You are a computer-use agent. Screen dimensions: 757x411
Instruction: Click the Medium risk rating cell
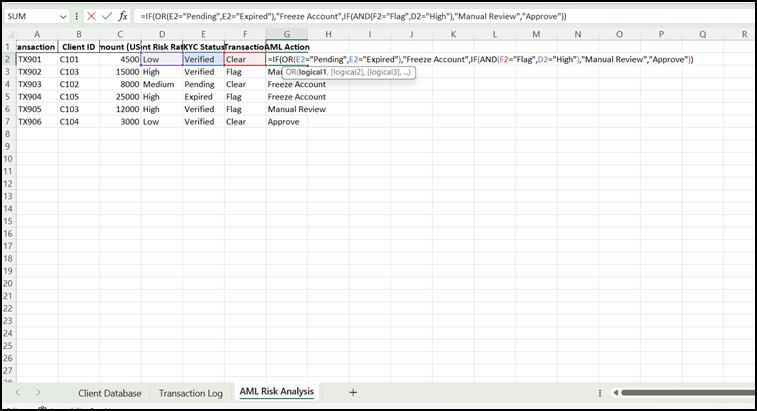(x=162, y=84)
